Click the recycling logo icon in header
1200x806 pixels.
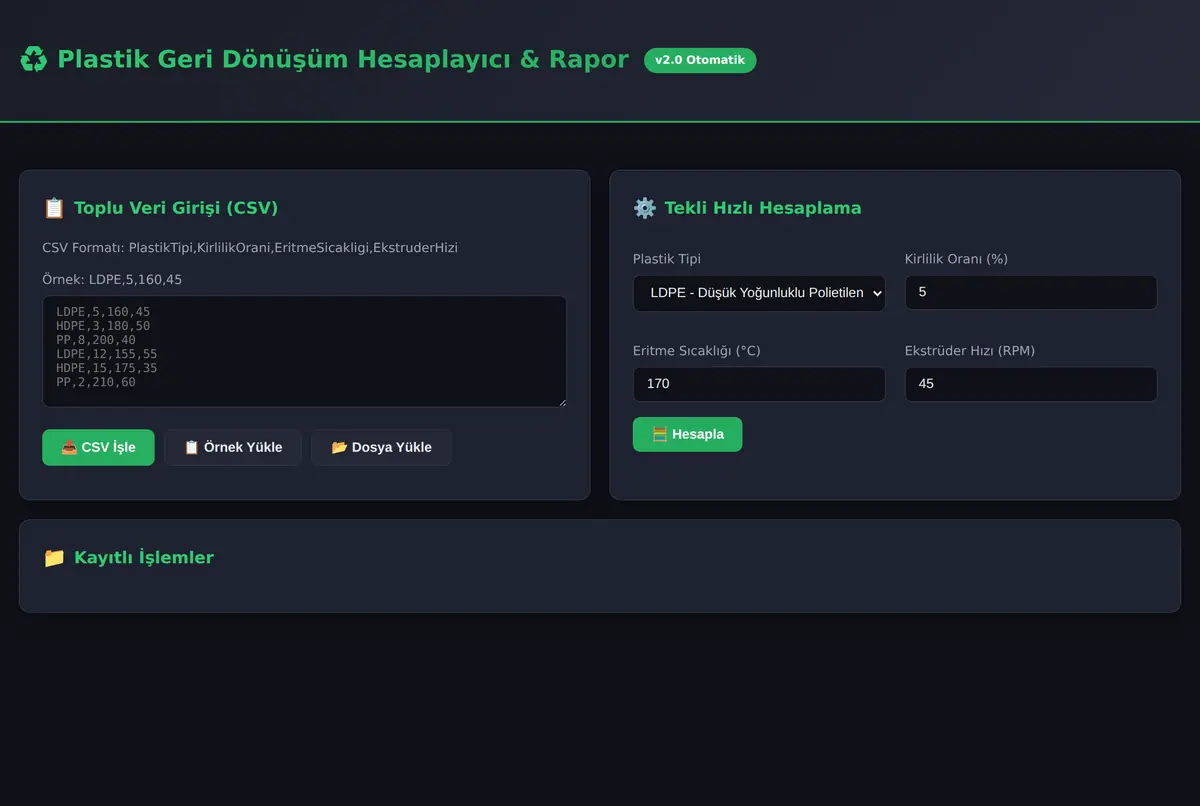pos(33,60)
